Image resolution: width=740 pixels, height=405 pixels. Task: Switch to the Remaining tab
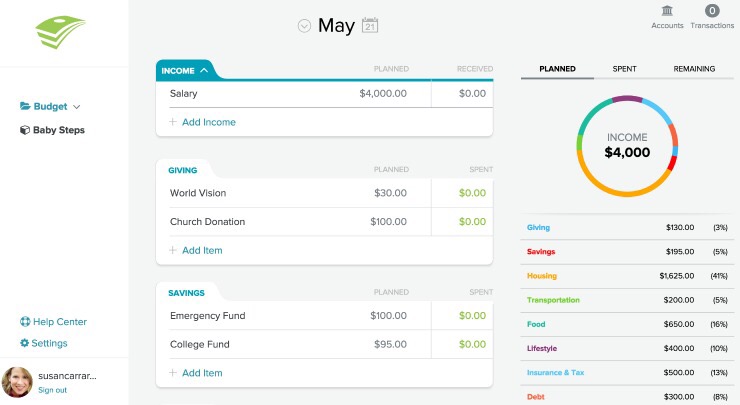coord(694,69)
